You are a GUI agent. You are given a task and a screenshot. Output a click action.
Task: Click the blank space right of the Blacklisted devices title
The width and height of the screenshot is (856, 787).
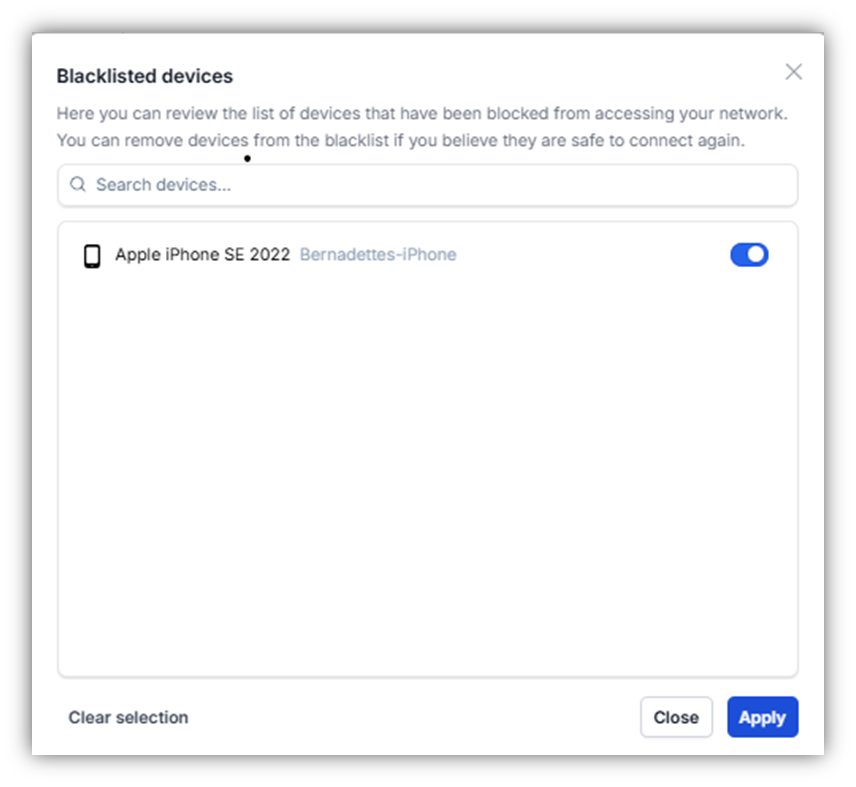pos(500,76)
